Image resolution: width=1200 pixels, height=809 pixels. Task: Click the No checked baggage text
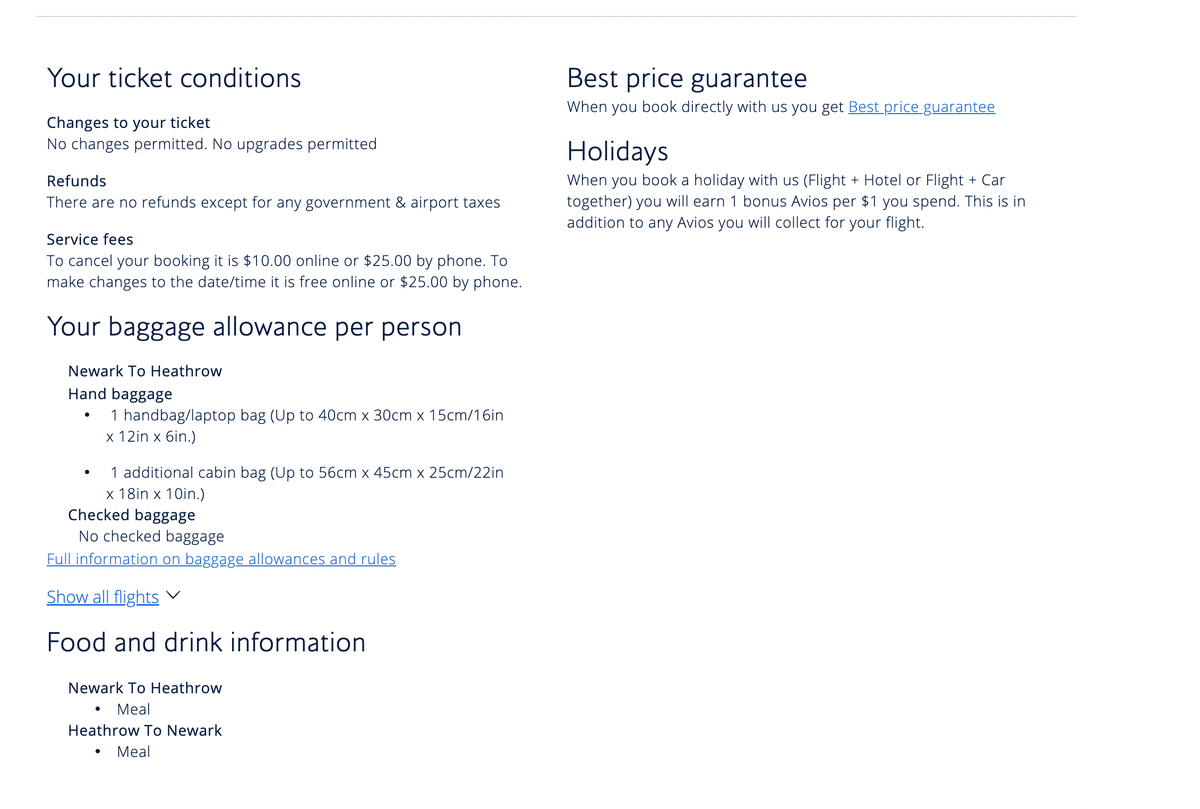tap(151, 536)
